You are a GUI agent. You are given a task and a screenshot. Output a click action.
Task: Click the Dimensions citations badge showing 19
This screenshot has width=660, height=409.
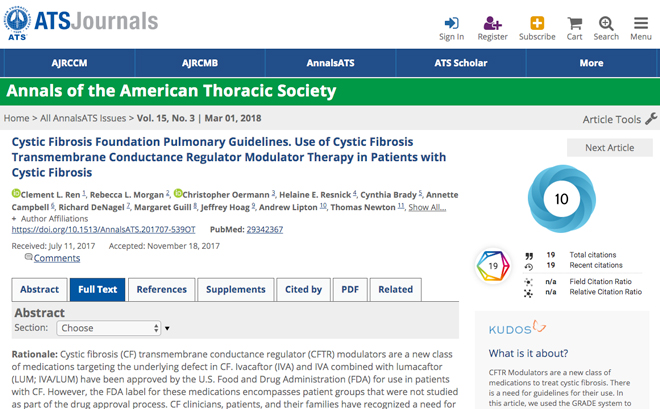click(493, 266)
